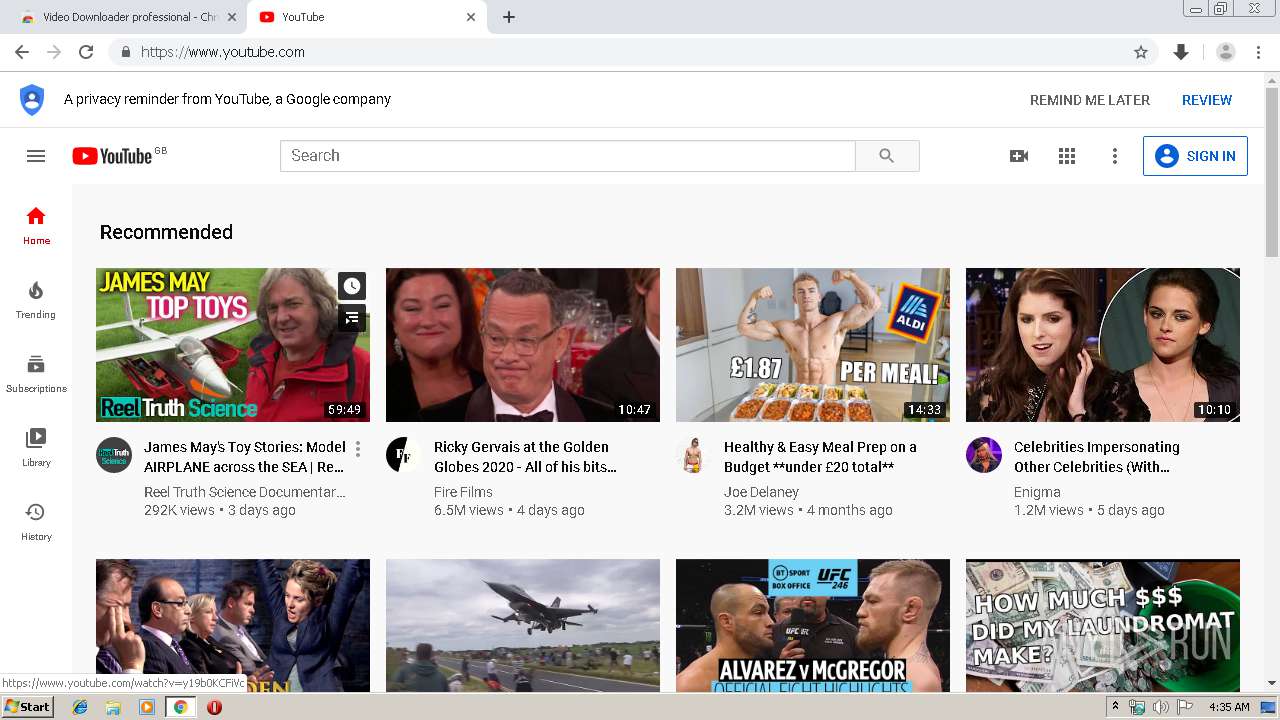Open Trending in sidebar
Image resolution: width=1280 pixels, height=720 pixels.
(x=36, y=300)
